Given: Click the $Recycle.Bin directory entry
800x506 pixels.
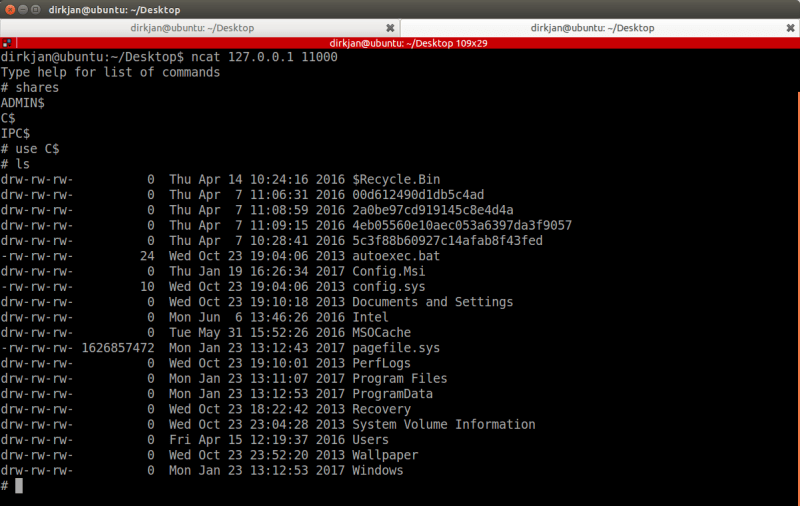Looking at the screenshot, I should [396, 180].
